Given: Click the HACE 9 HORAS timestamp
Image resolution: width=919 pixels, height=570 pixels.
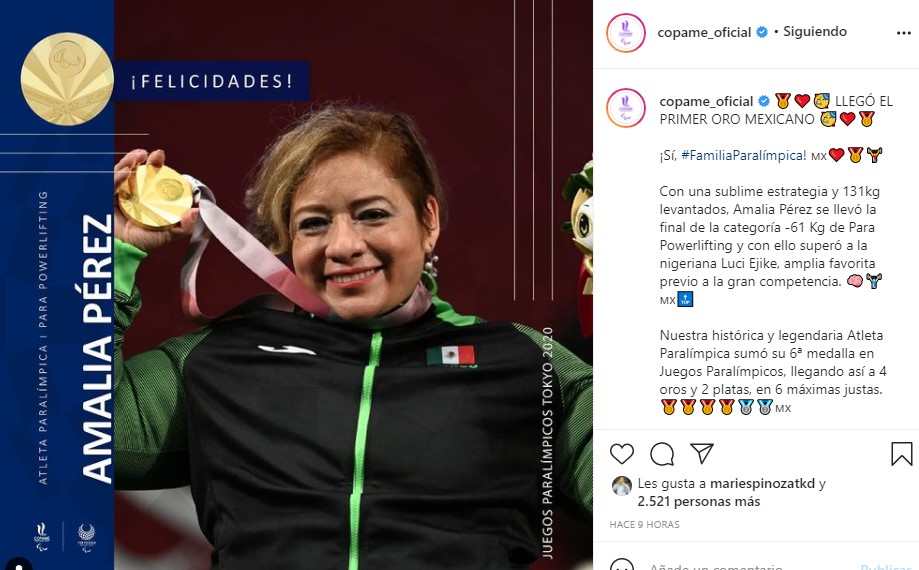Looking at the screenshot, I should pyautogui.click(x=644, y=524).
